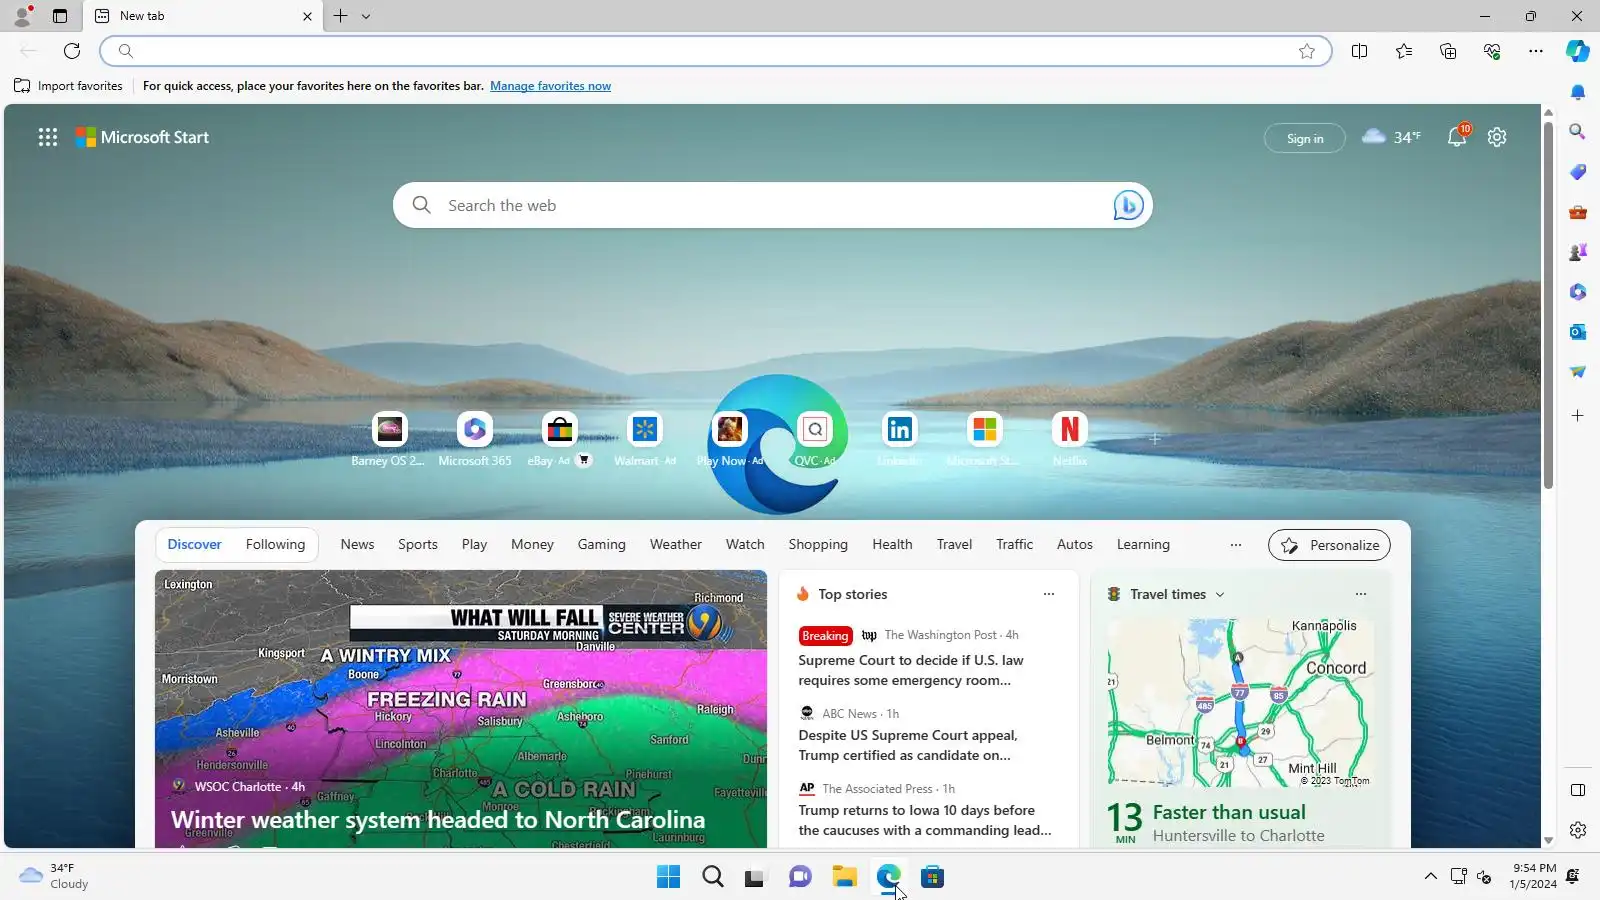
Task: Select the Traffic category
Action: (x=1014, y=545)
